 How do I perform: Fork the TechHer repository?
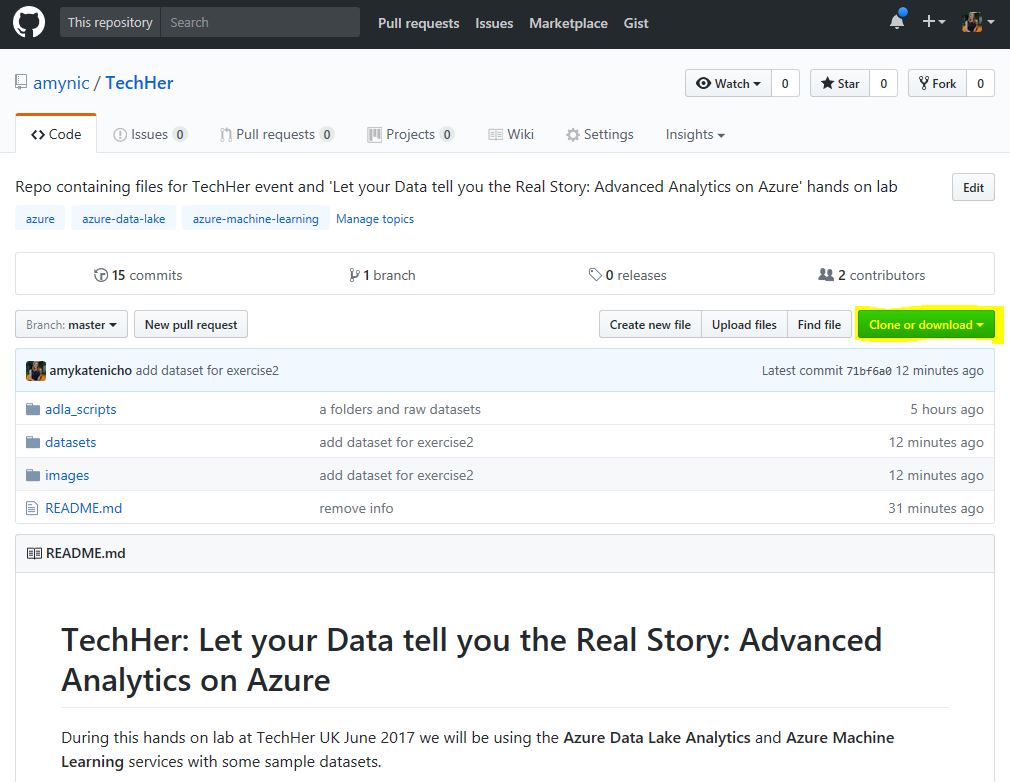coord(937,83)
